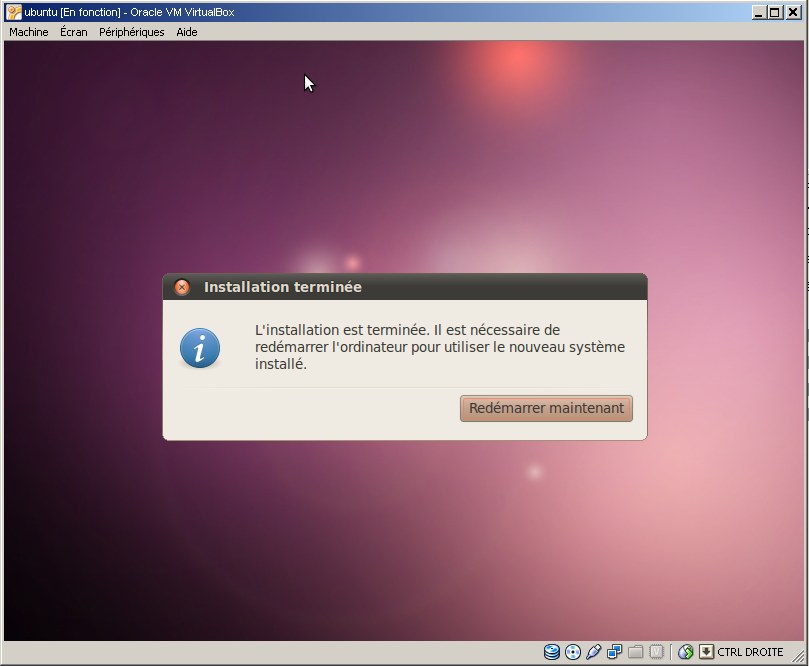
Task: Open the Machine menu
Action: 29,32
